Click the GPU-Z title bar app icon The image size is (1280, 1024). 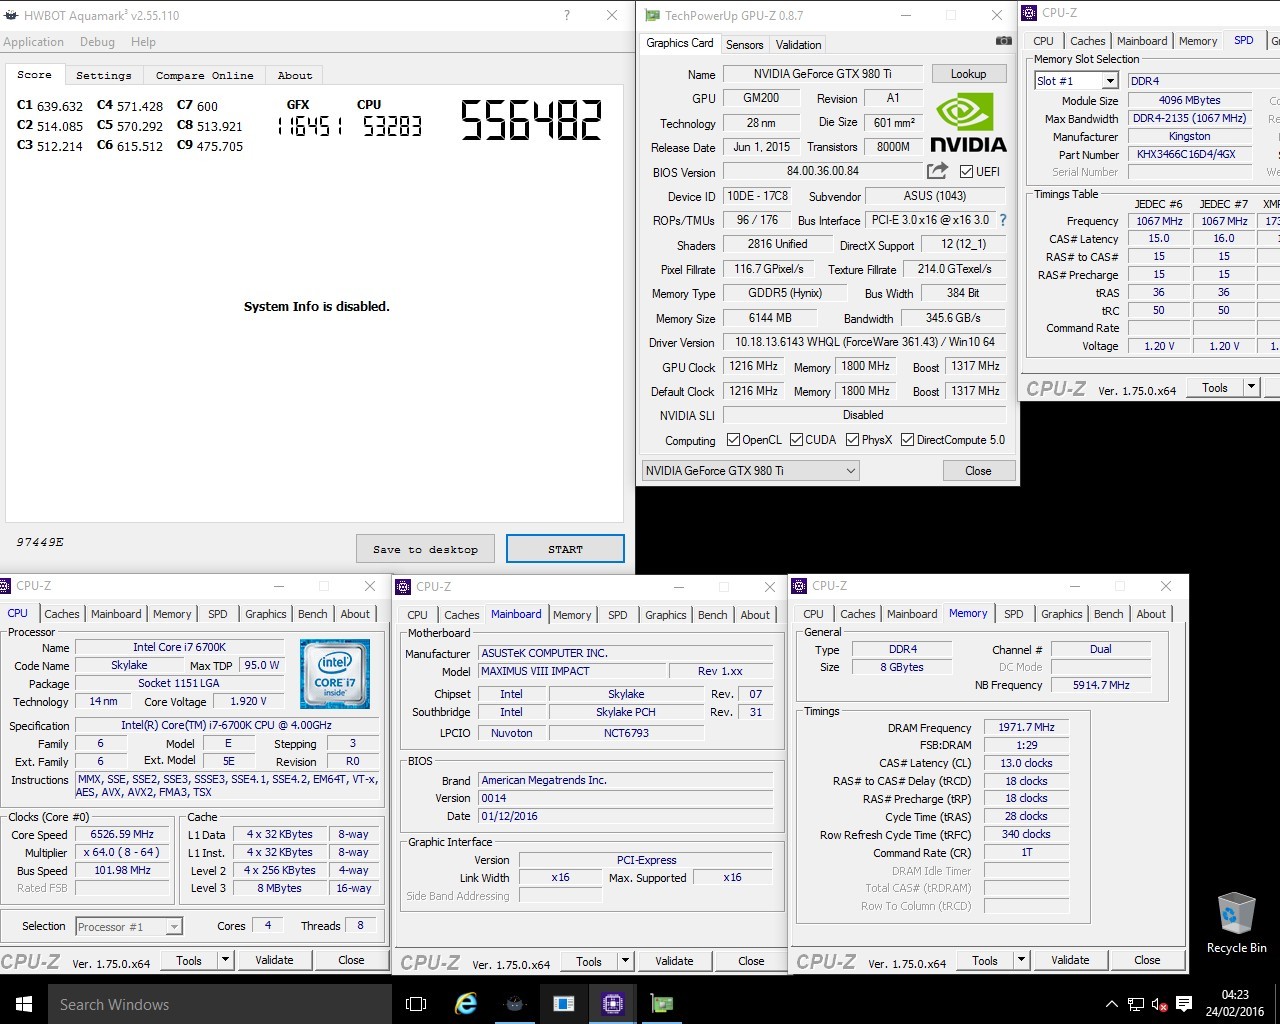coord(653,15)
